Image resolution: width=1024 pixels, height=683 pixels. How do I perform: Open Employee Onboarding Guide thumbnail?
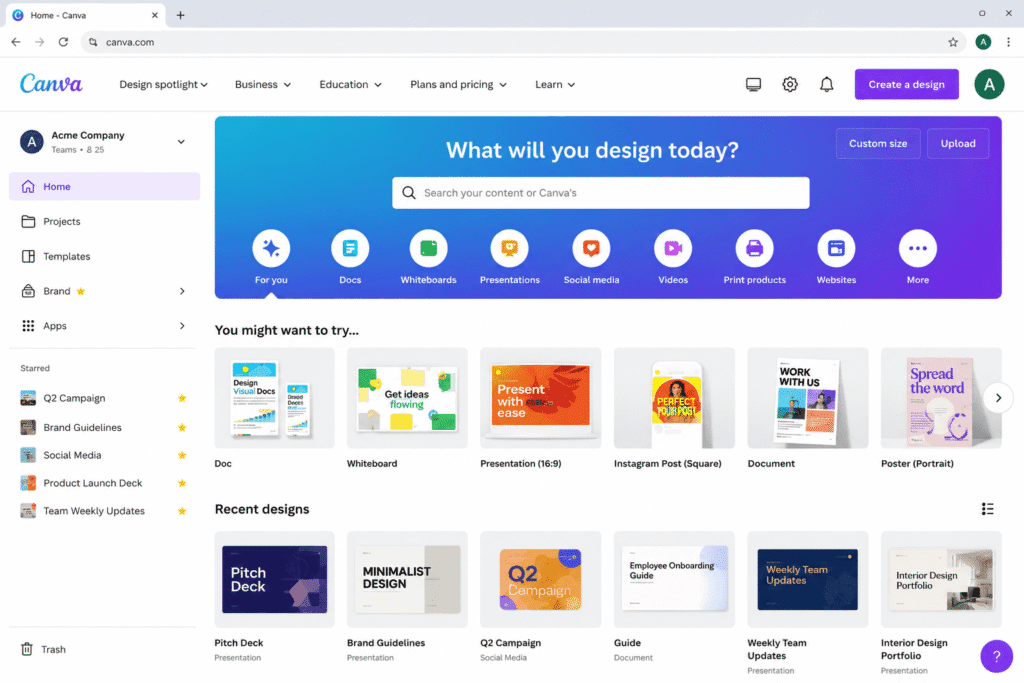click(674, 579)
